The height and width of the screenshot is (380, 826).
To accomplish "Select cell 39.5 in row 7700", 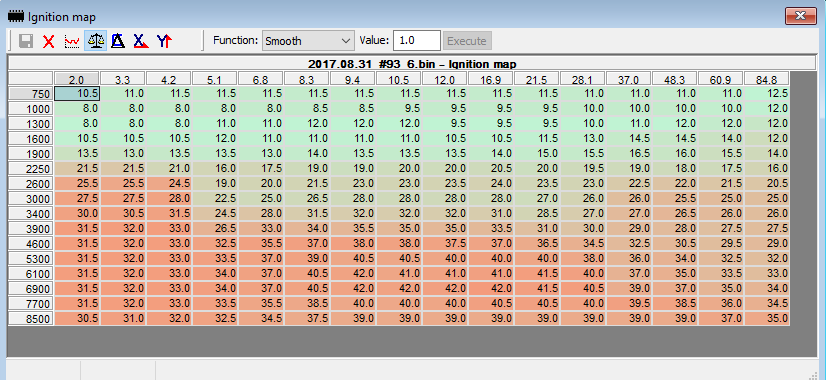I will tap(628, 304).
